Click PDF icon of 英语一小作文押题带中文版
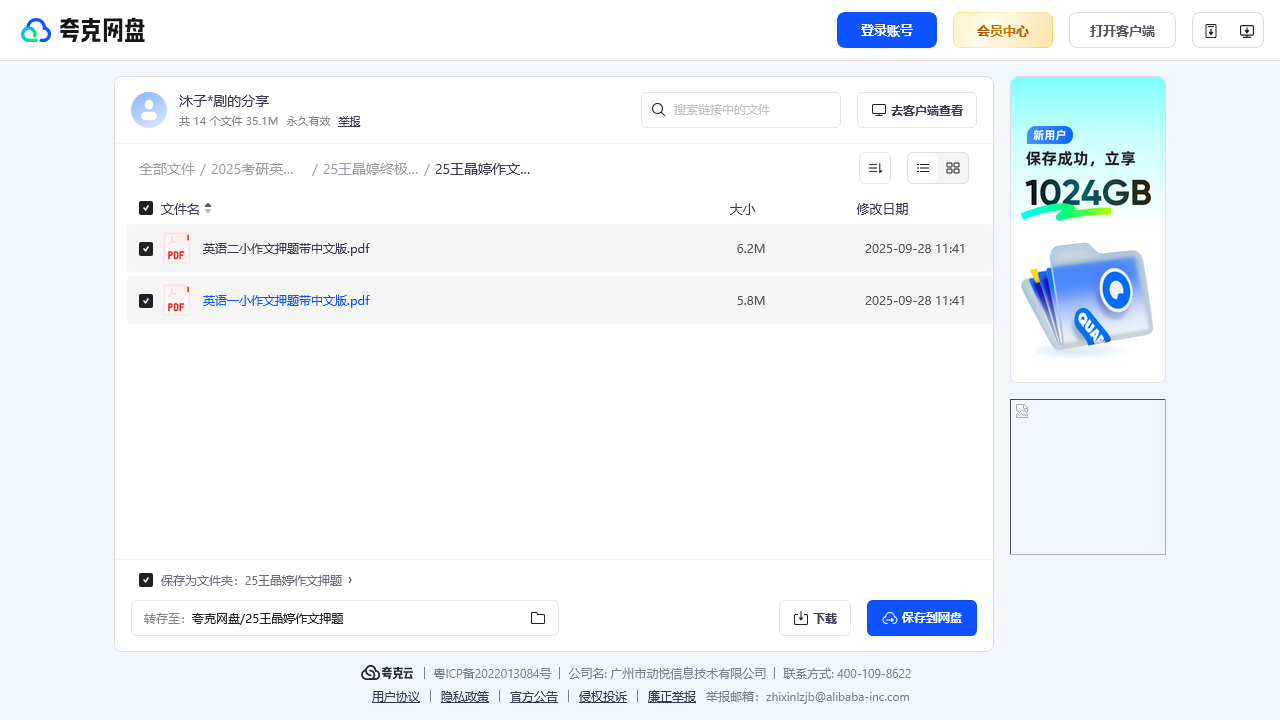 coord(176,300)
